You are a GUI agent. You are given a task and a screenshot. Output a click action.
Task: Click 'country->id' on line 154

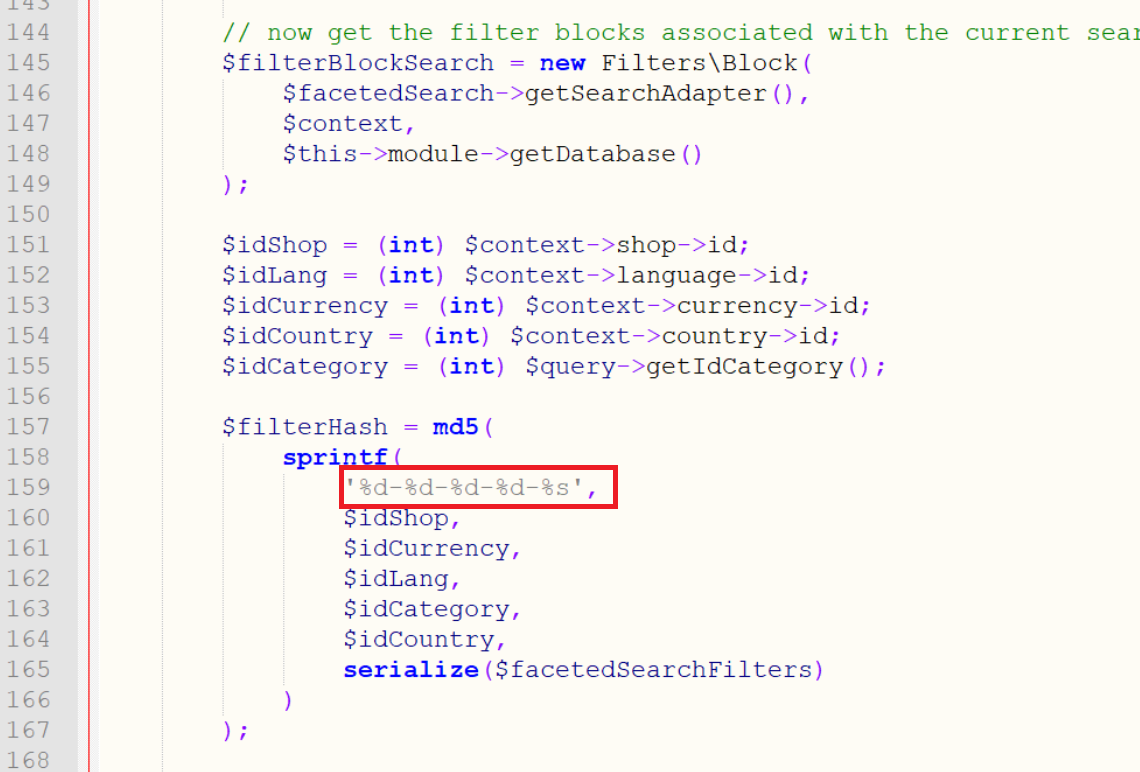pyautogui.click(x=744, y=336)
